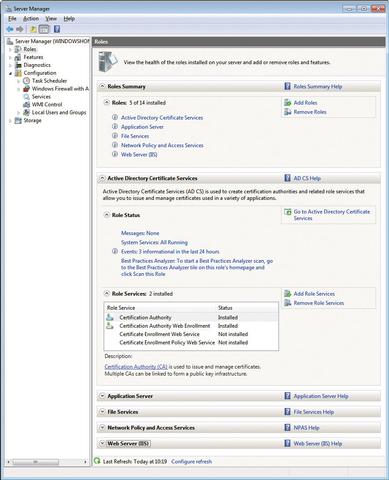This screenshot has height=480, width=389.
Task: Open the Help menu
Action: click(x=69, y=19)
